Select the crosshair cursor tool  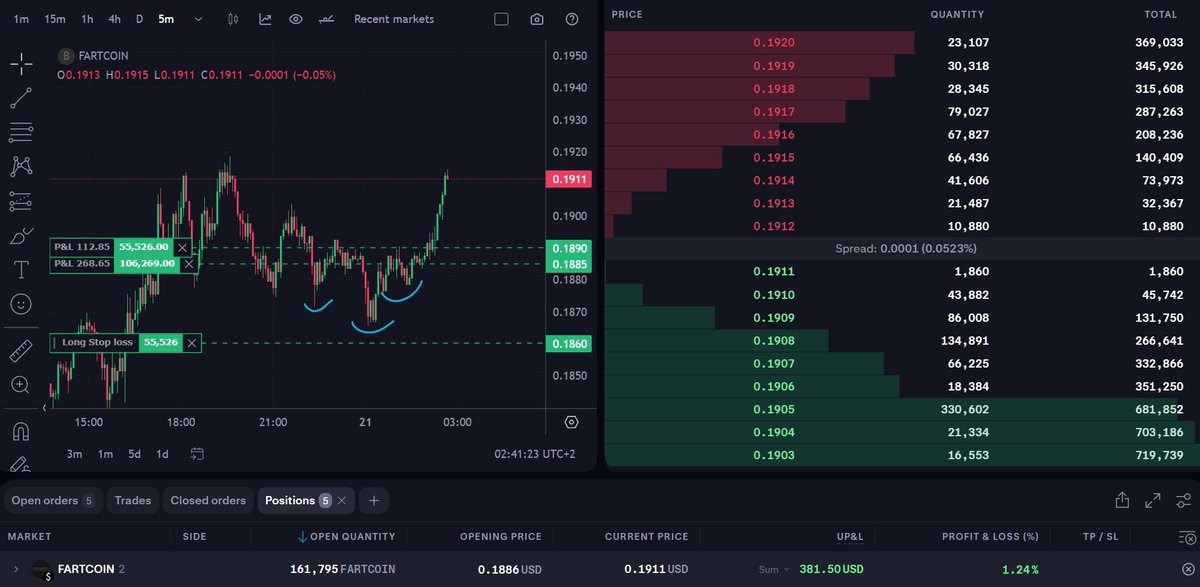click(x=21, y=64)
